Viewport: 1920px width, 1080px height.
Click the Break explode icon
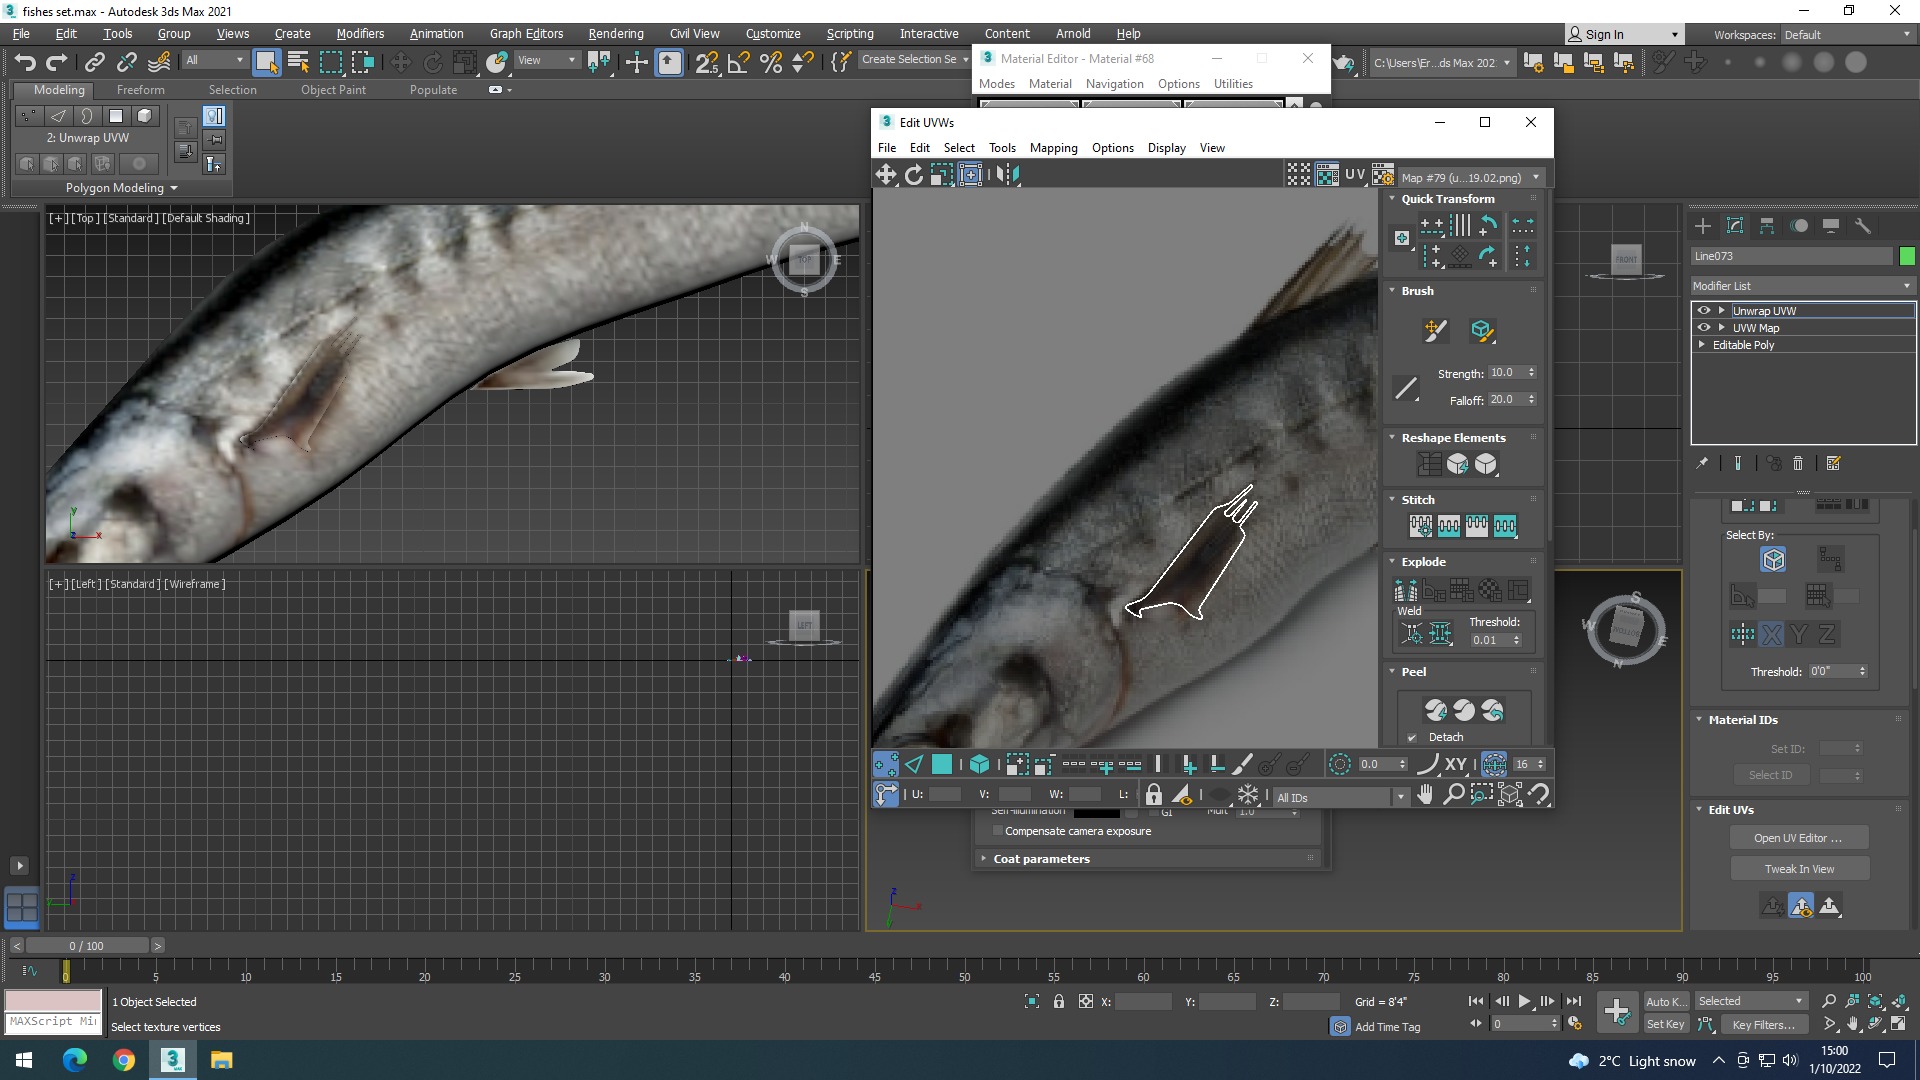click(1406, 590)
